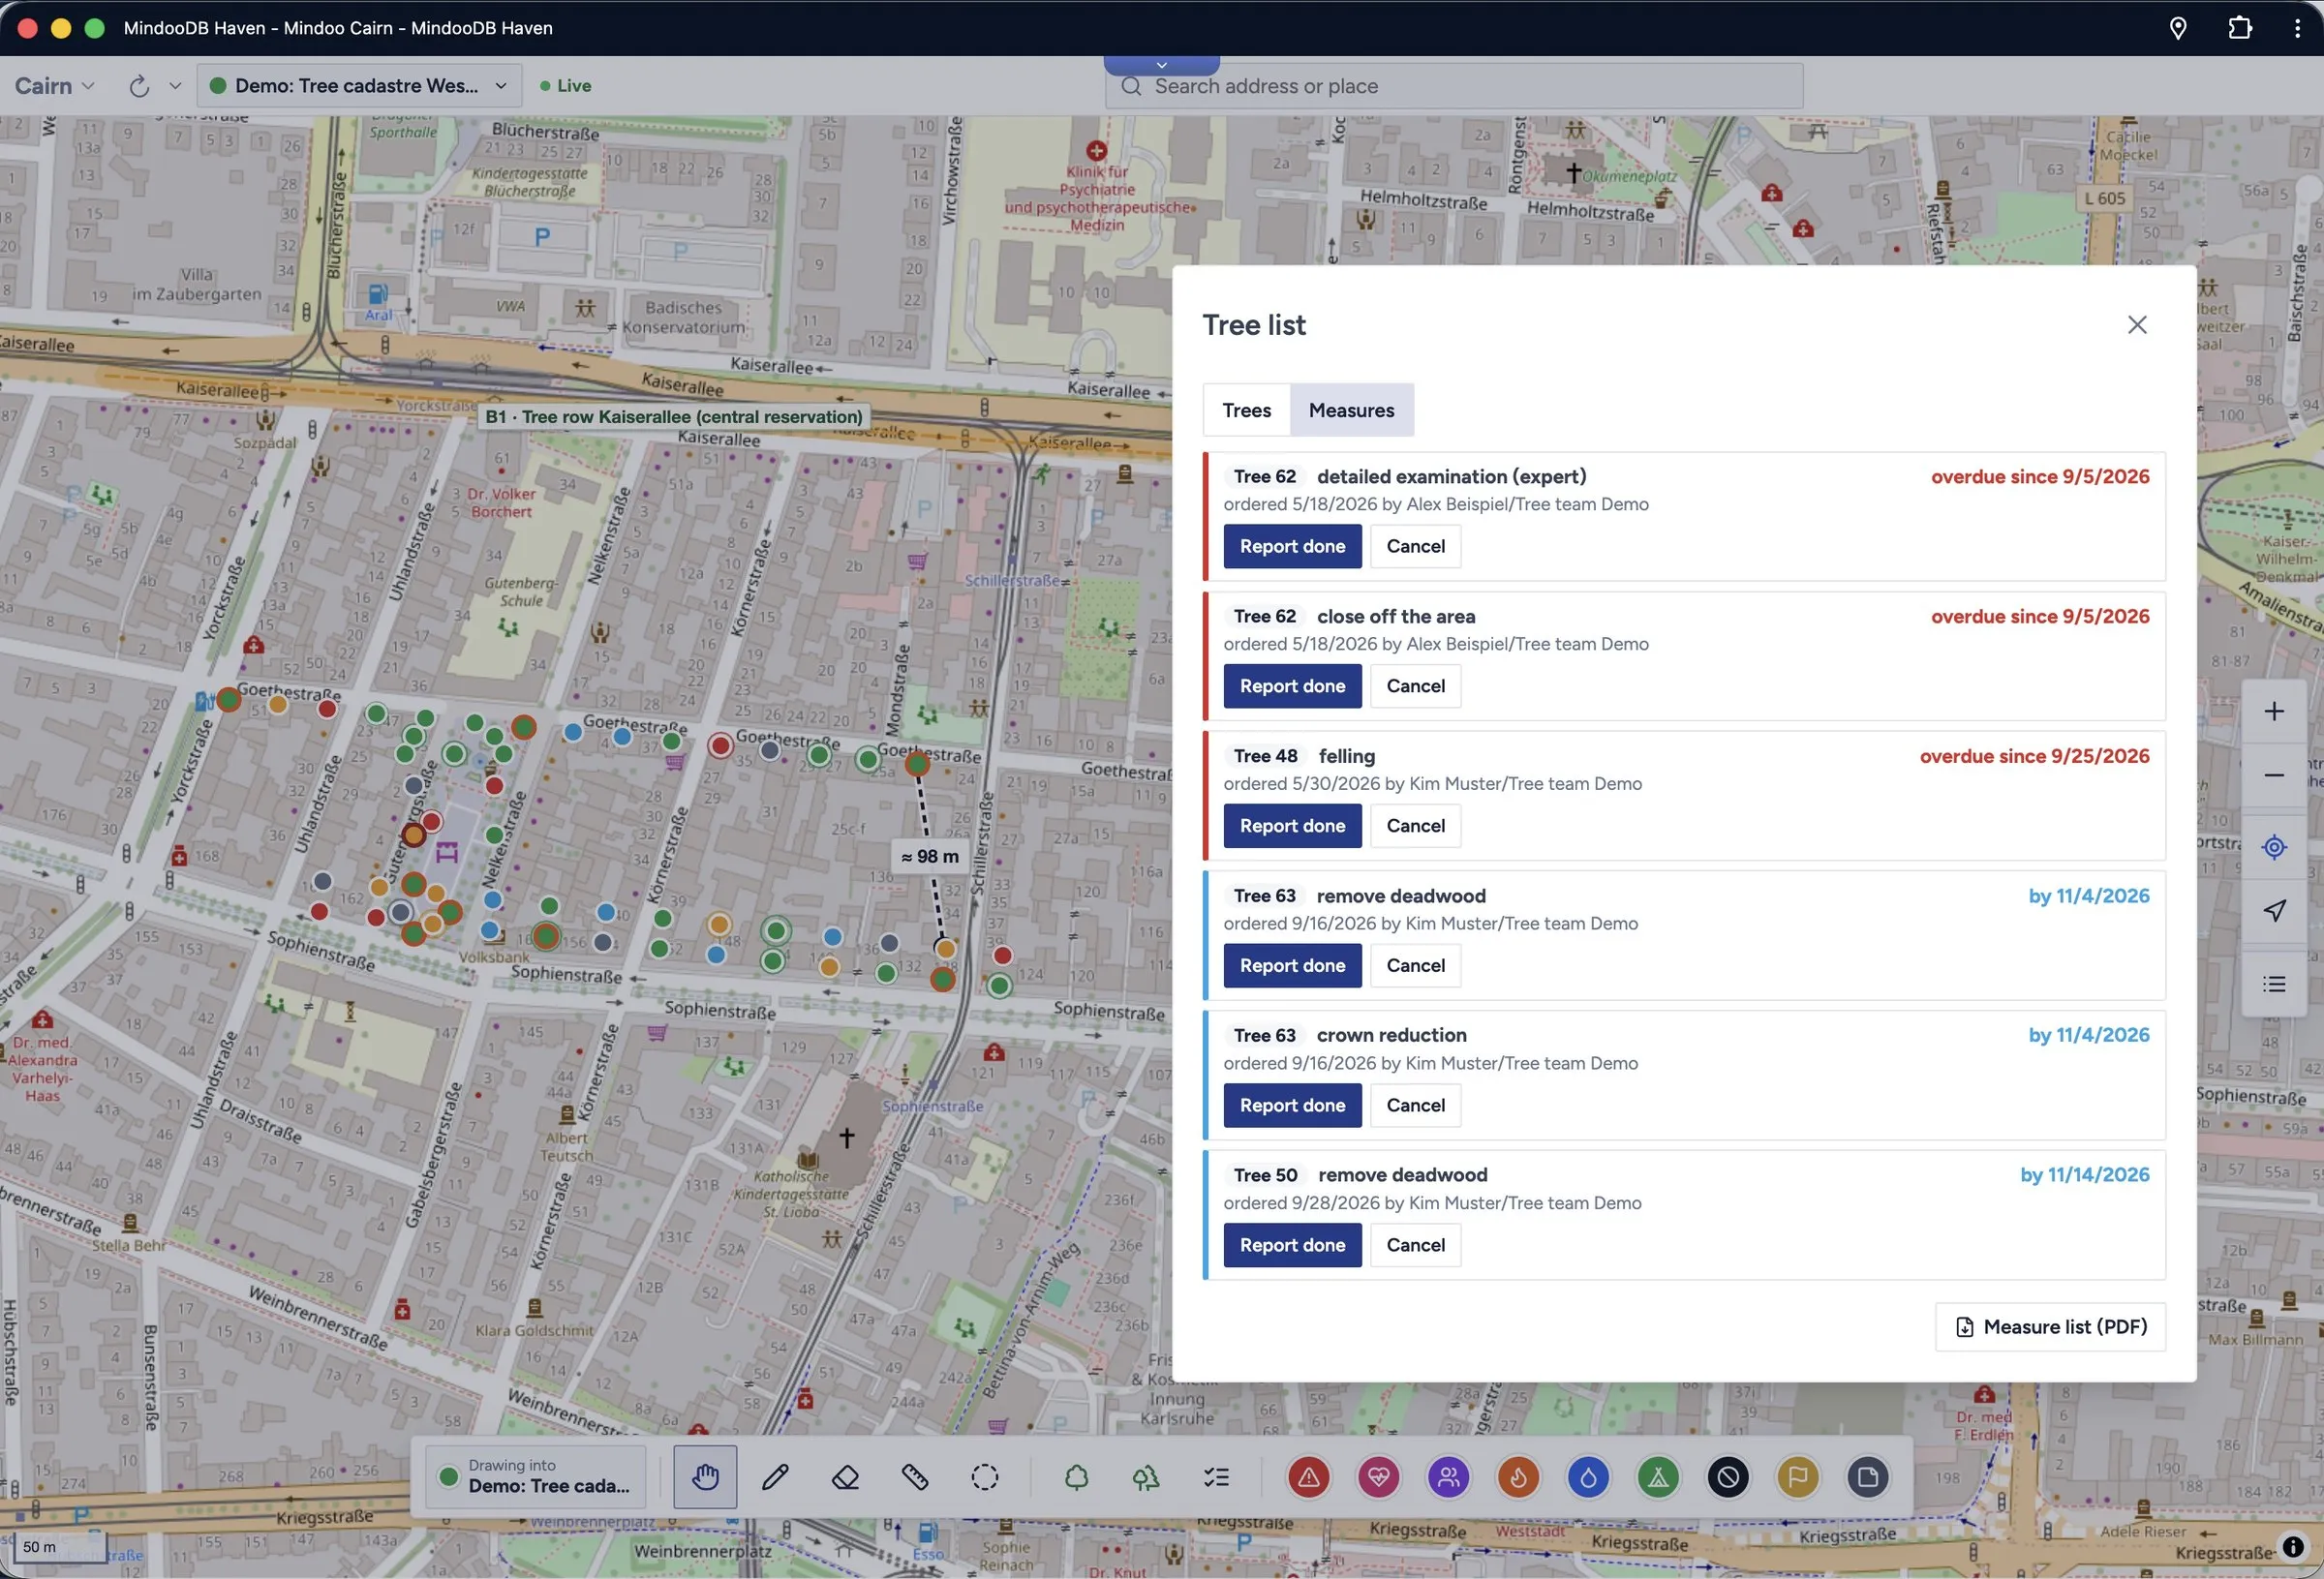Open the Drawing into layer selector
This screenshot has width=2324, height=1579.
coord(535,1476)
